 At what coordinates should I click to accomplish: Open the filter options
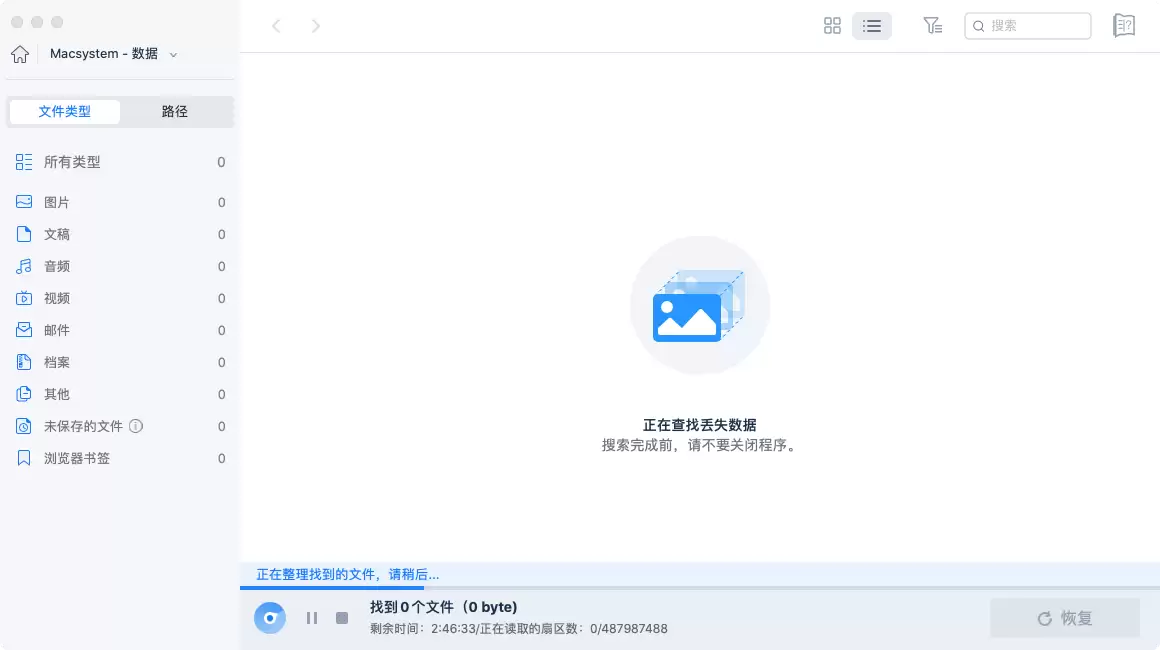coord(933,26)
